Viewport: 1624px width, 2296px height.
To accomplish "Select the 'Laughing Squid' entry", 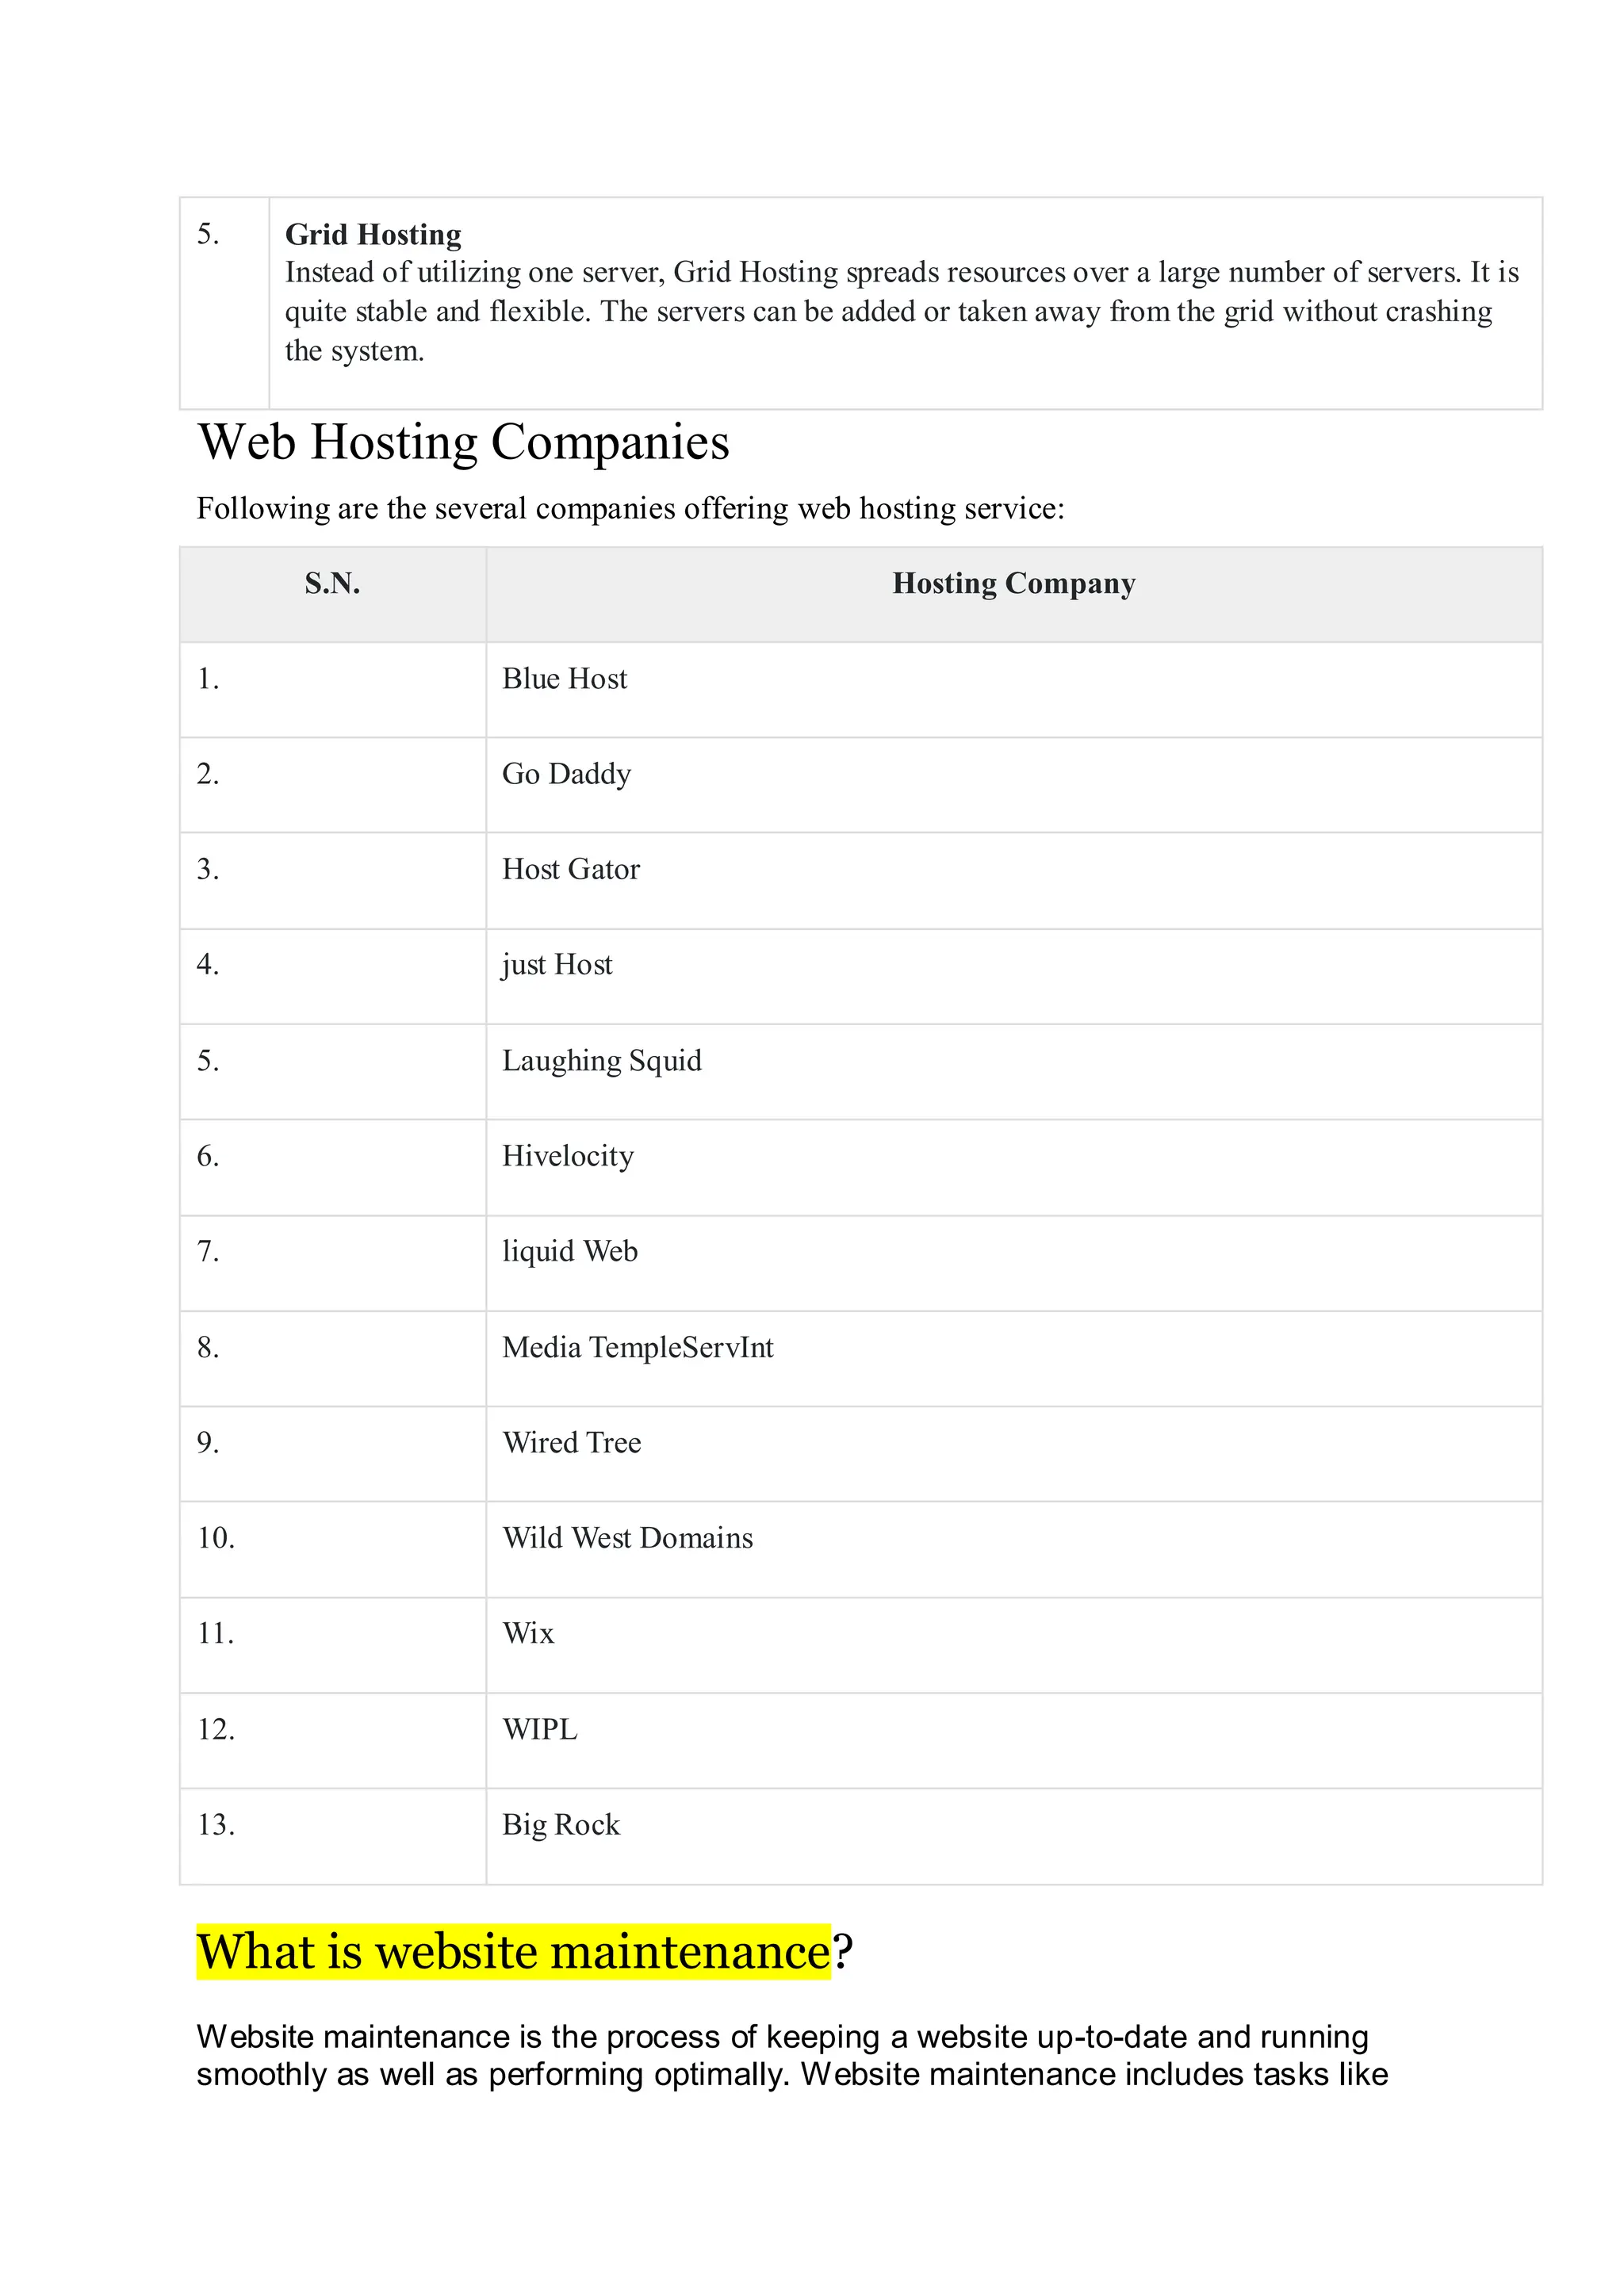I will (601, 1060).
